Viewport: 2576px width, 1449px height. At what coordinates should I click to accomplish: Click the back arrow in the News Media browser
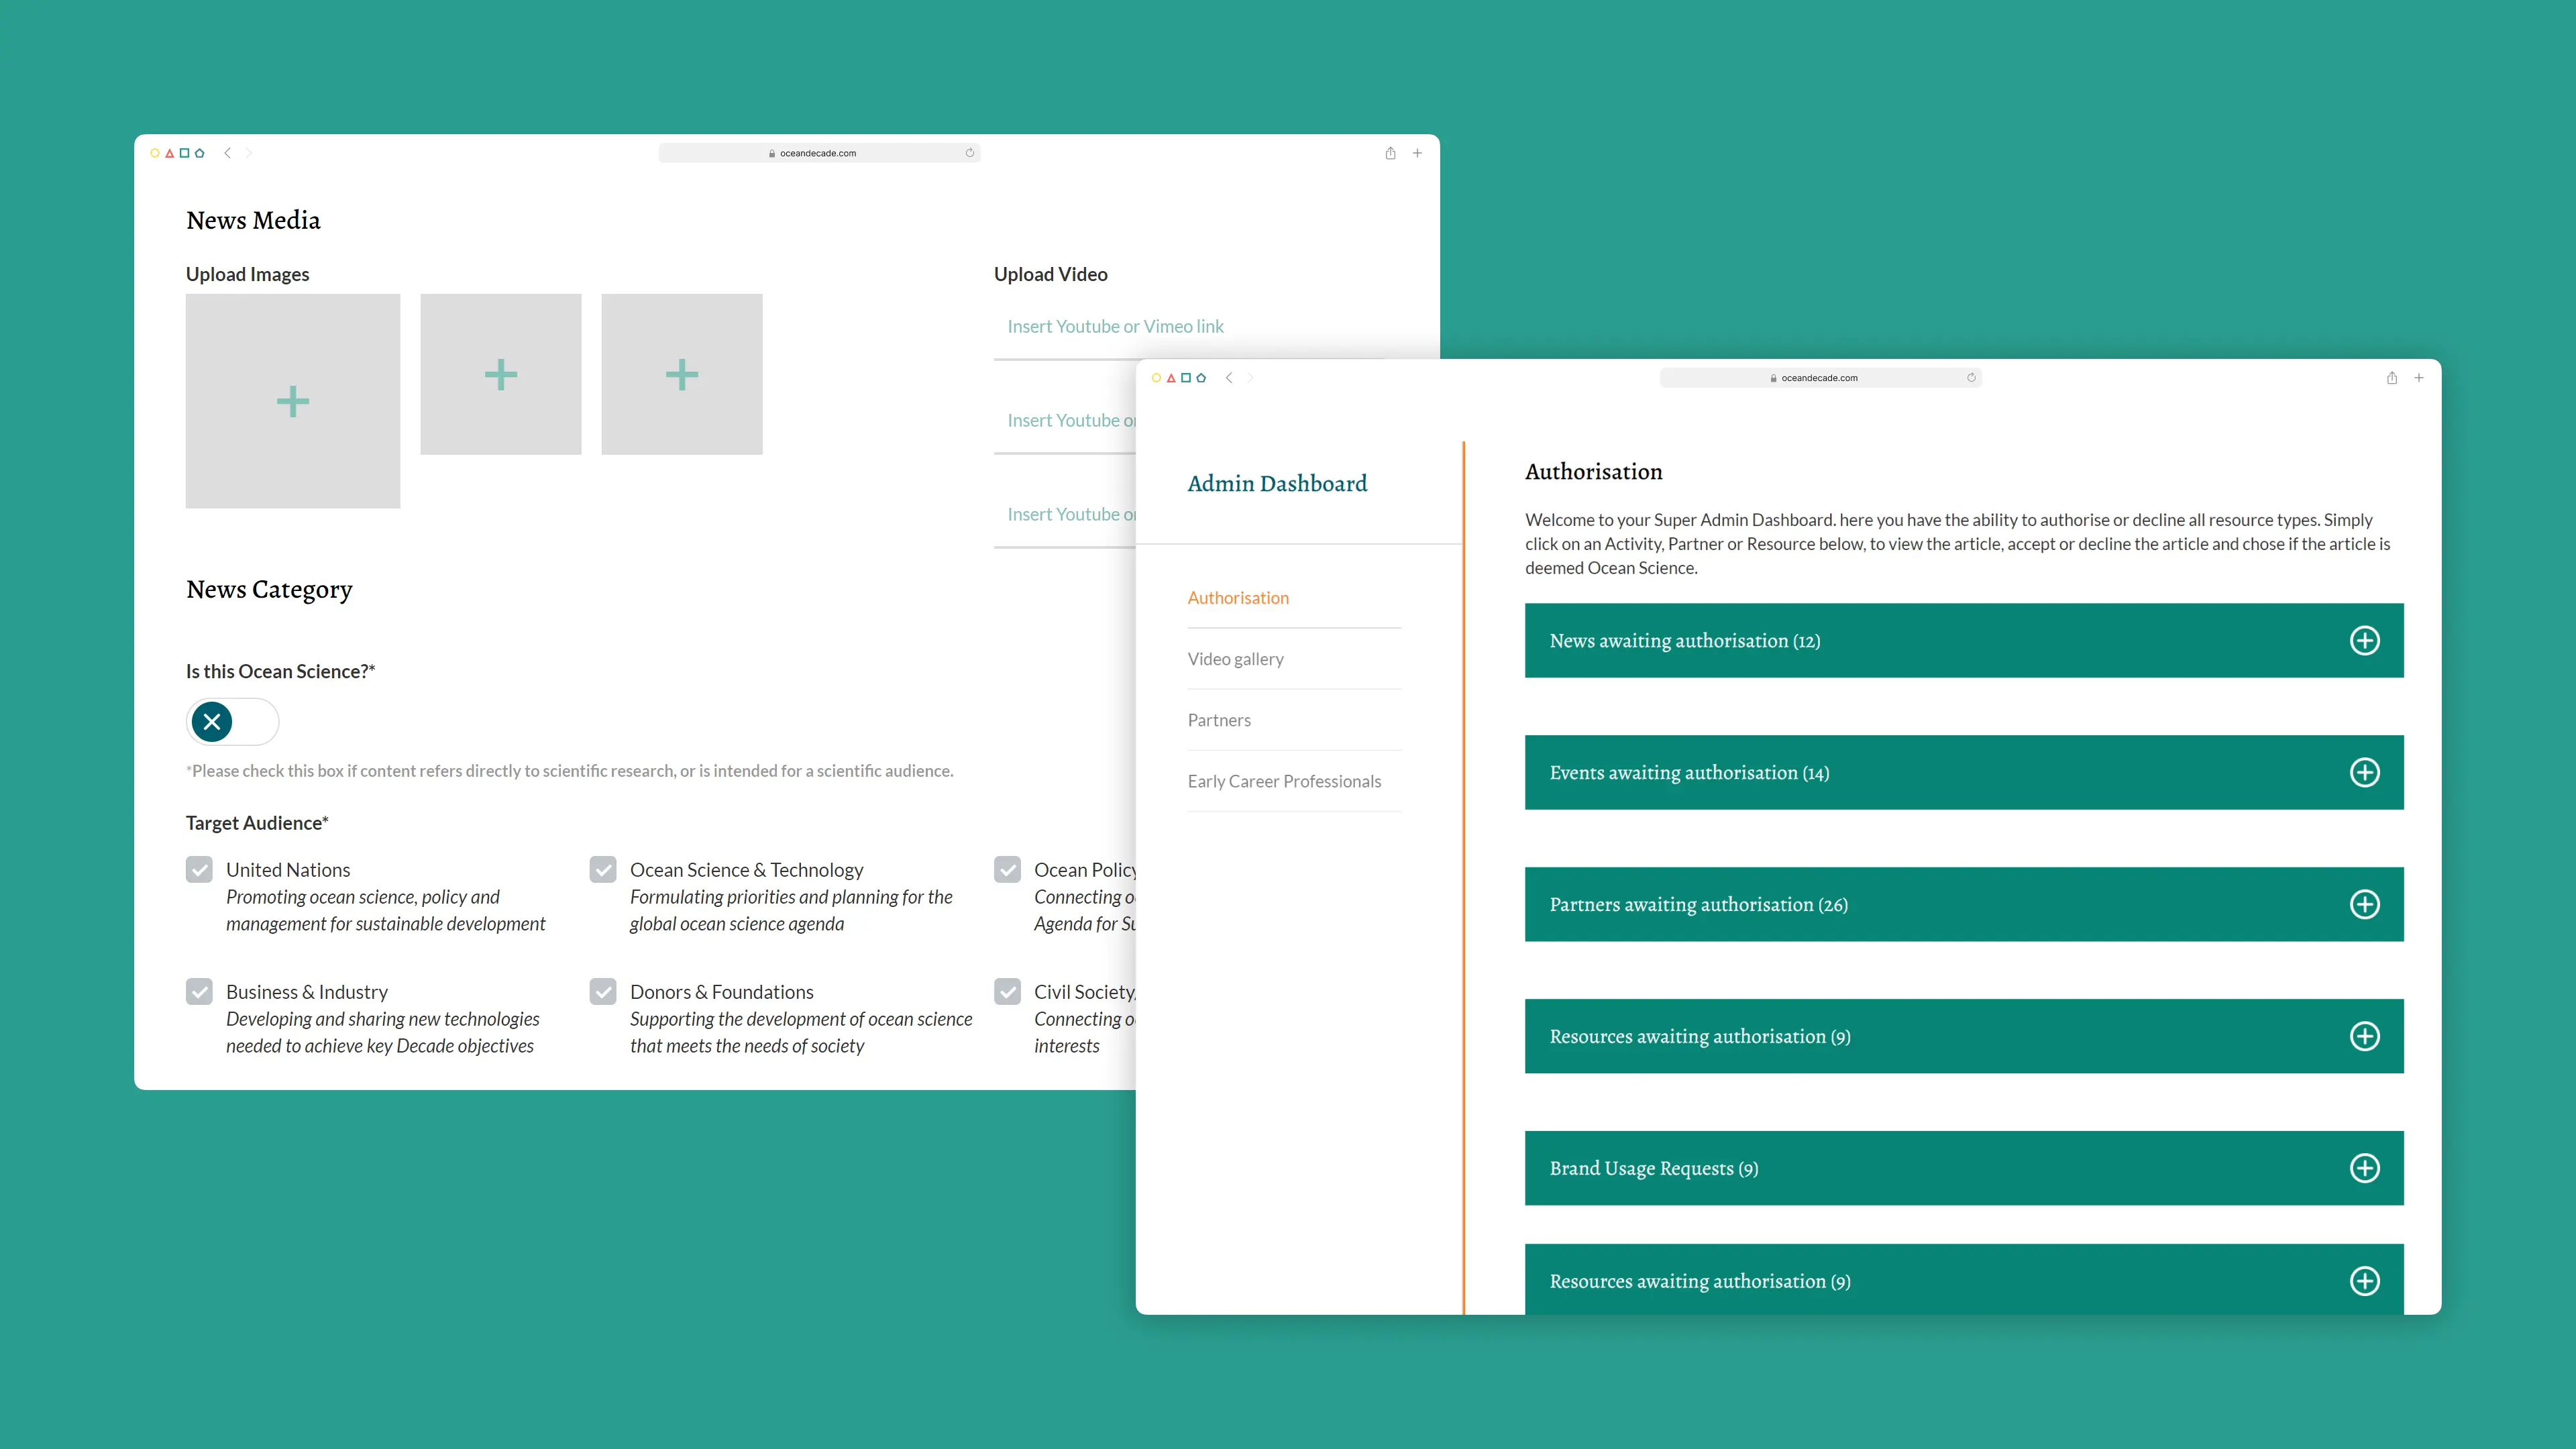(x=228, y=153)
